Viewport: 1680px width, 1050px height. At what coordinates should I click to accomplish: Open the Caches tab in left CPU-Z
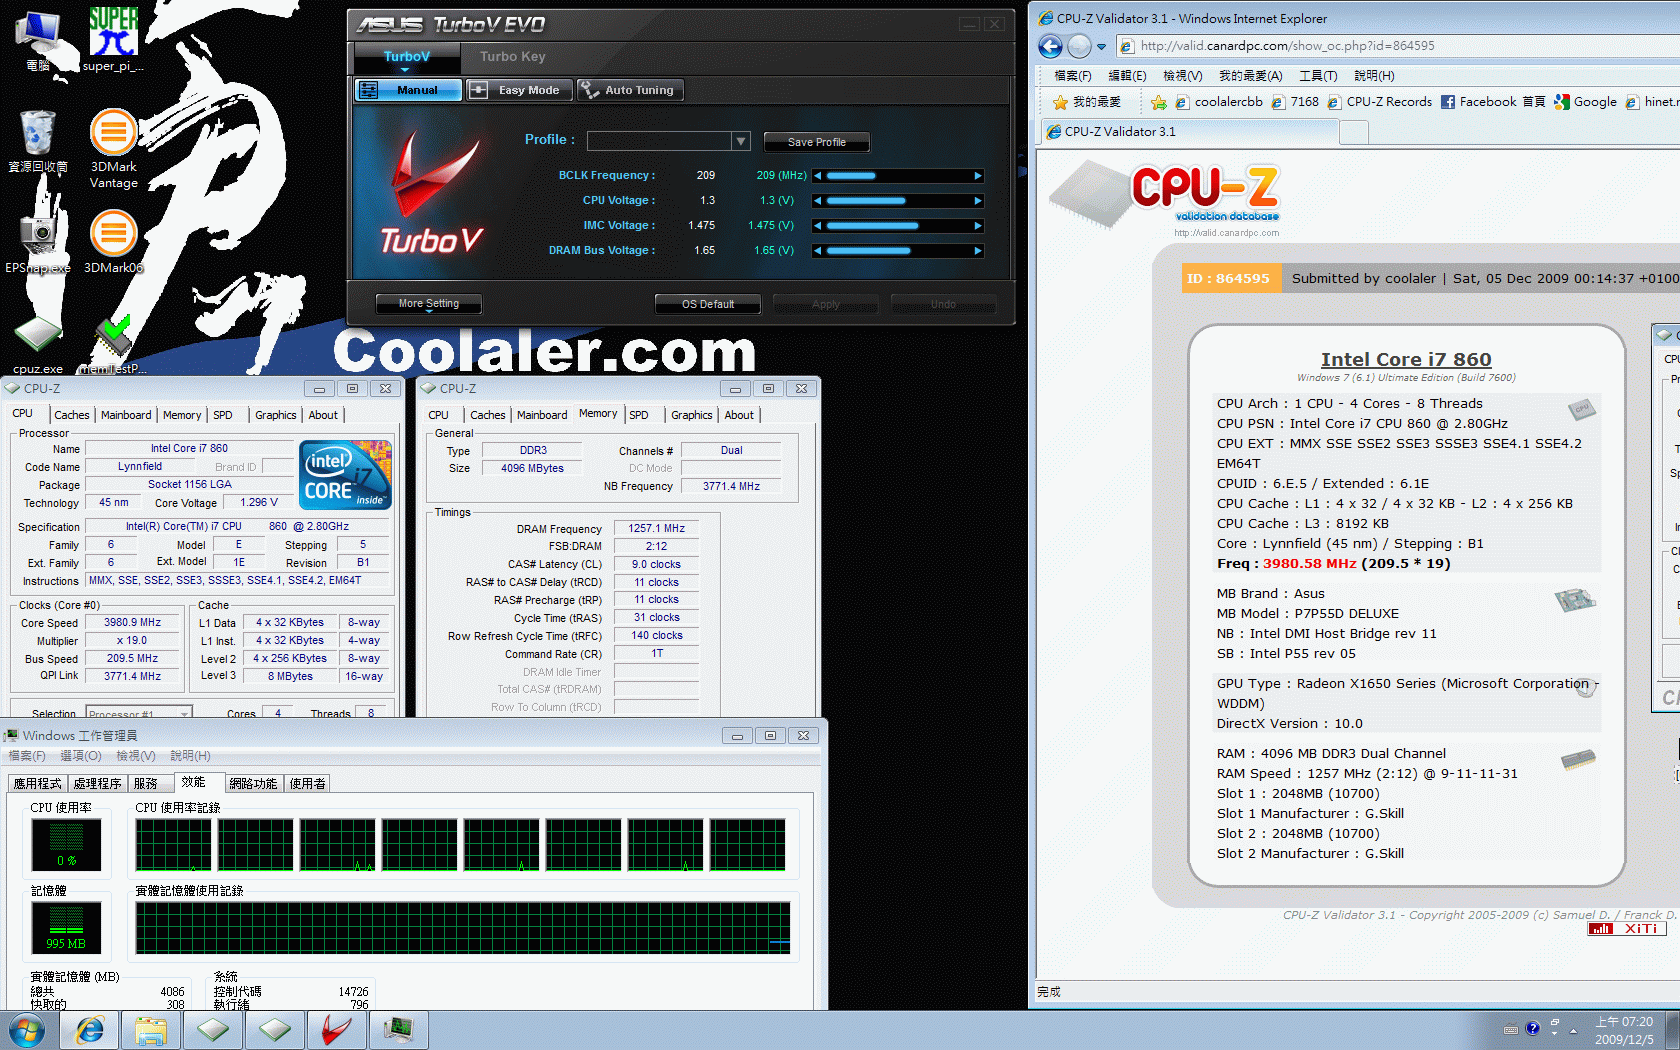72,415
